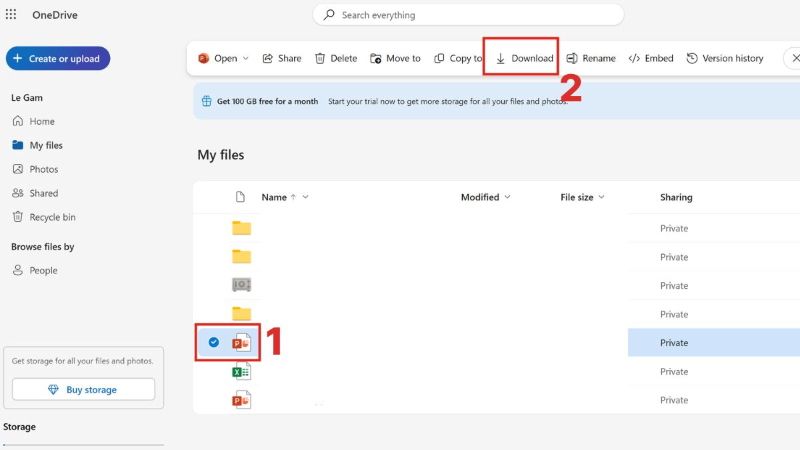Uncheck the selected PowerPoint file checkbox
Viewport: 800px width, 450px height.
coord(214,342)
